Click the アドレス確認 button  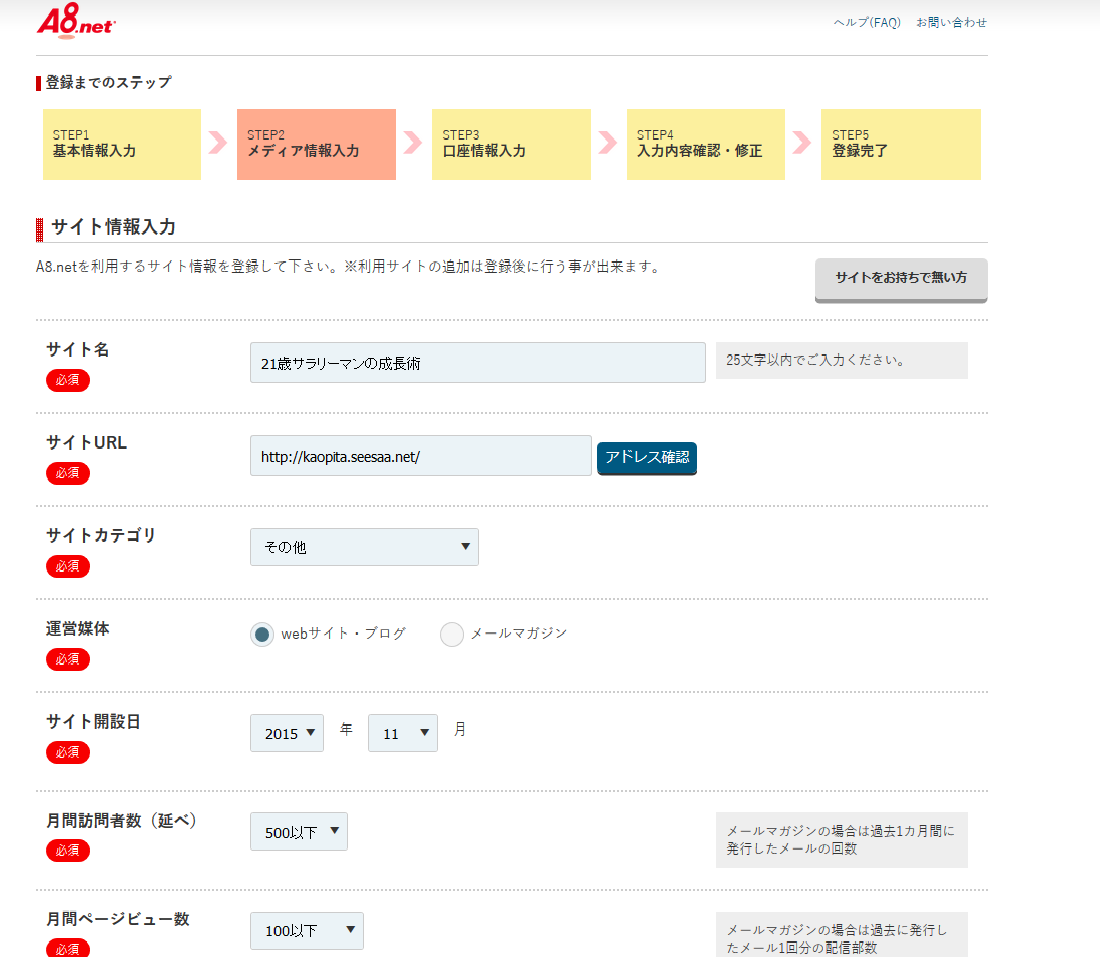[x=646, y=458]
